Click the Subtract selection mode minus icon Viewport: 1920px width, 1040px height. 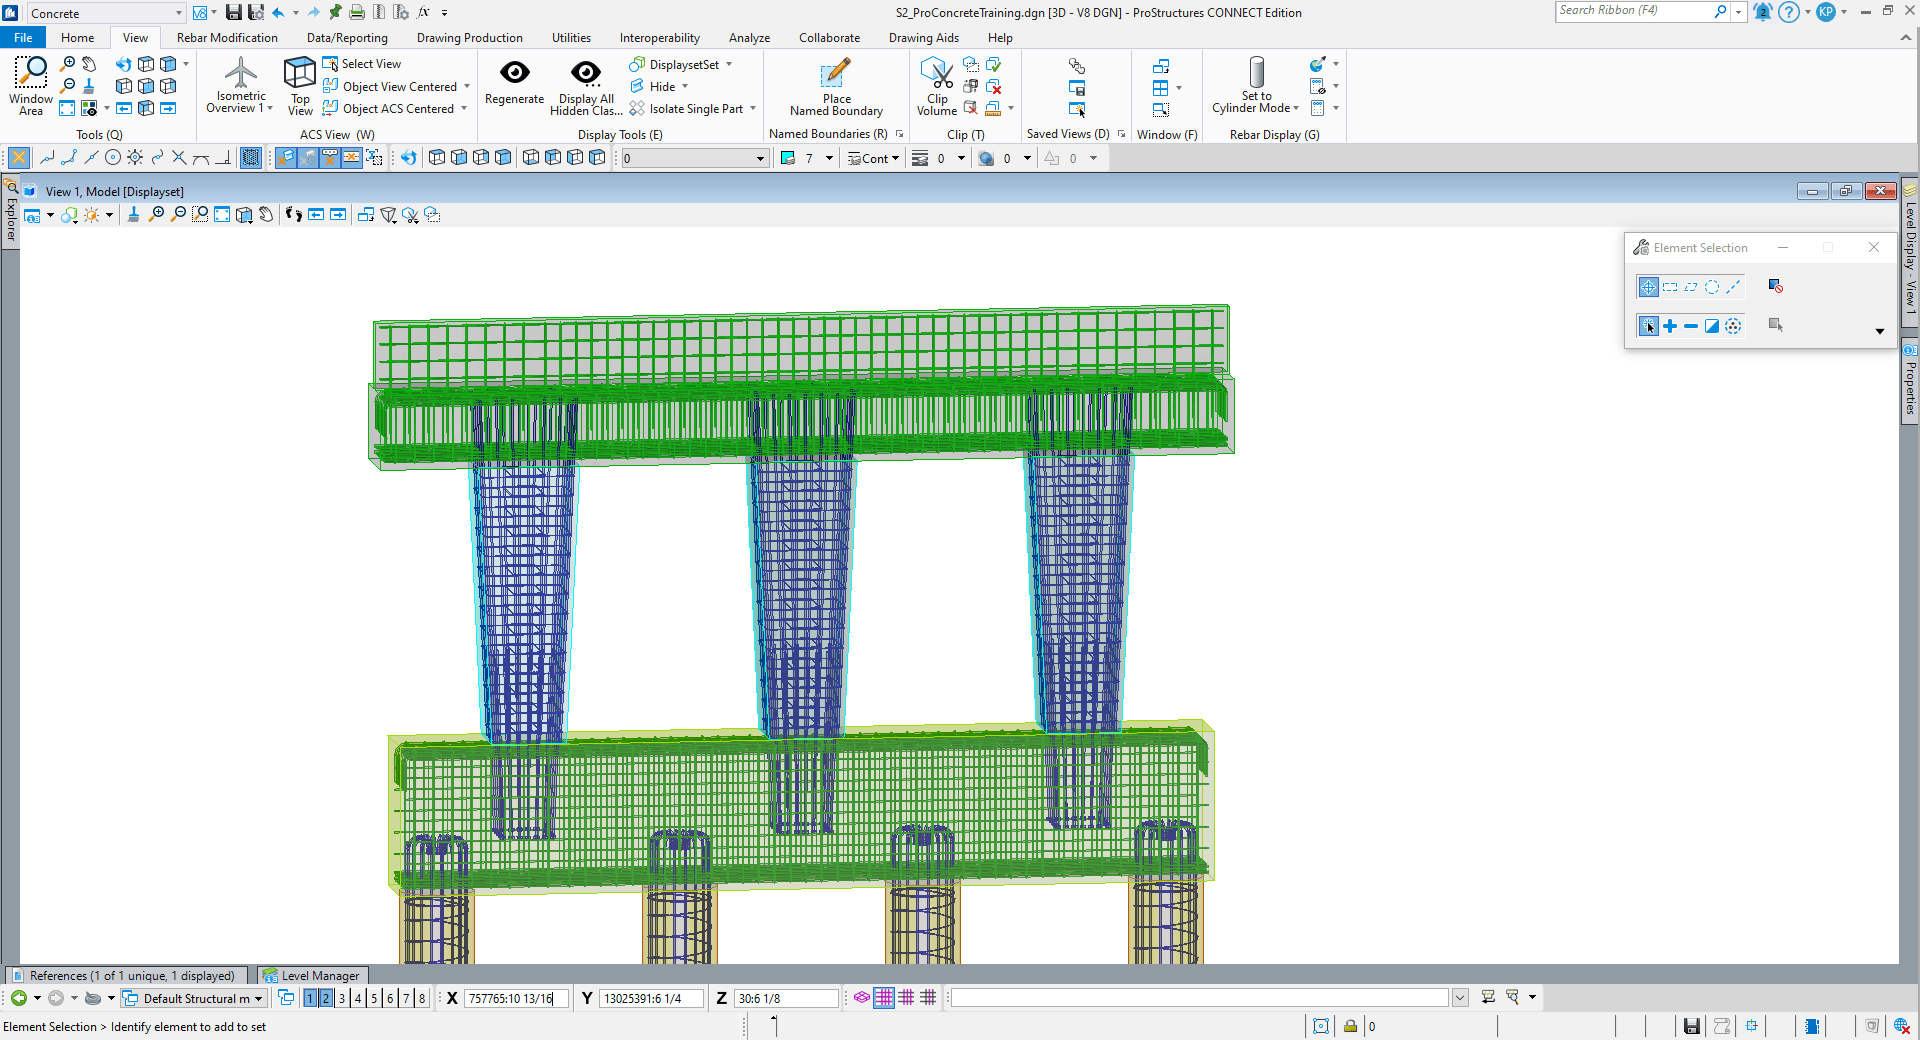coord(1691,326)
